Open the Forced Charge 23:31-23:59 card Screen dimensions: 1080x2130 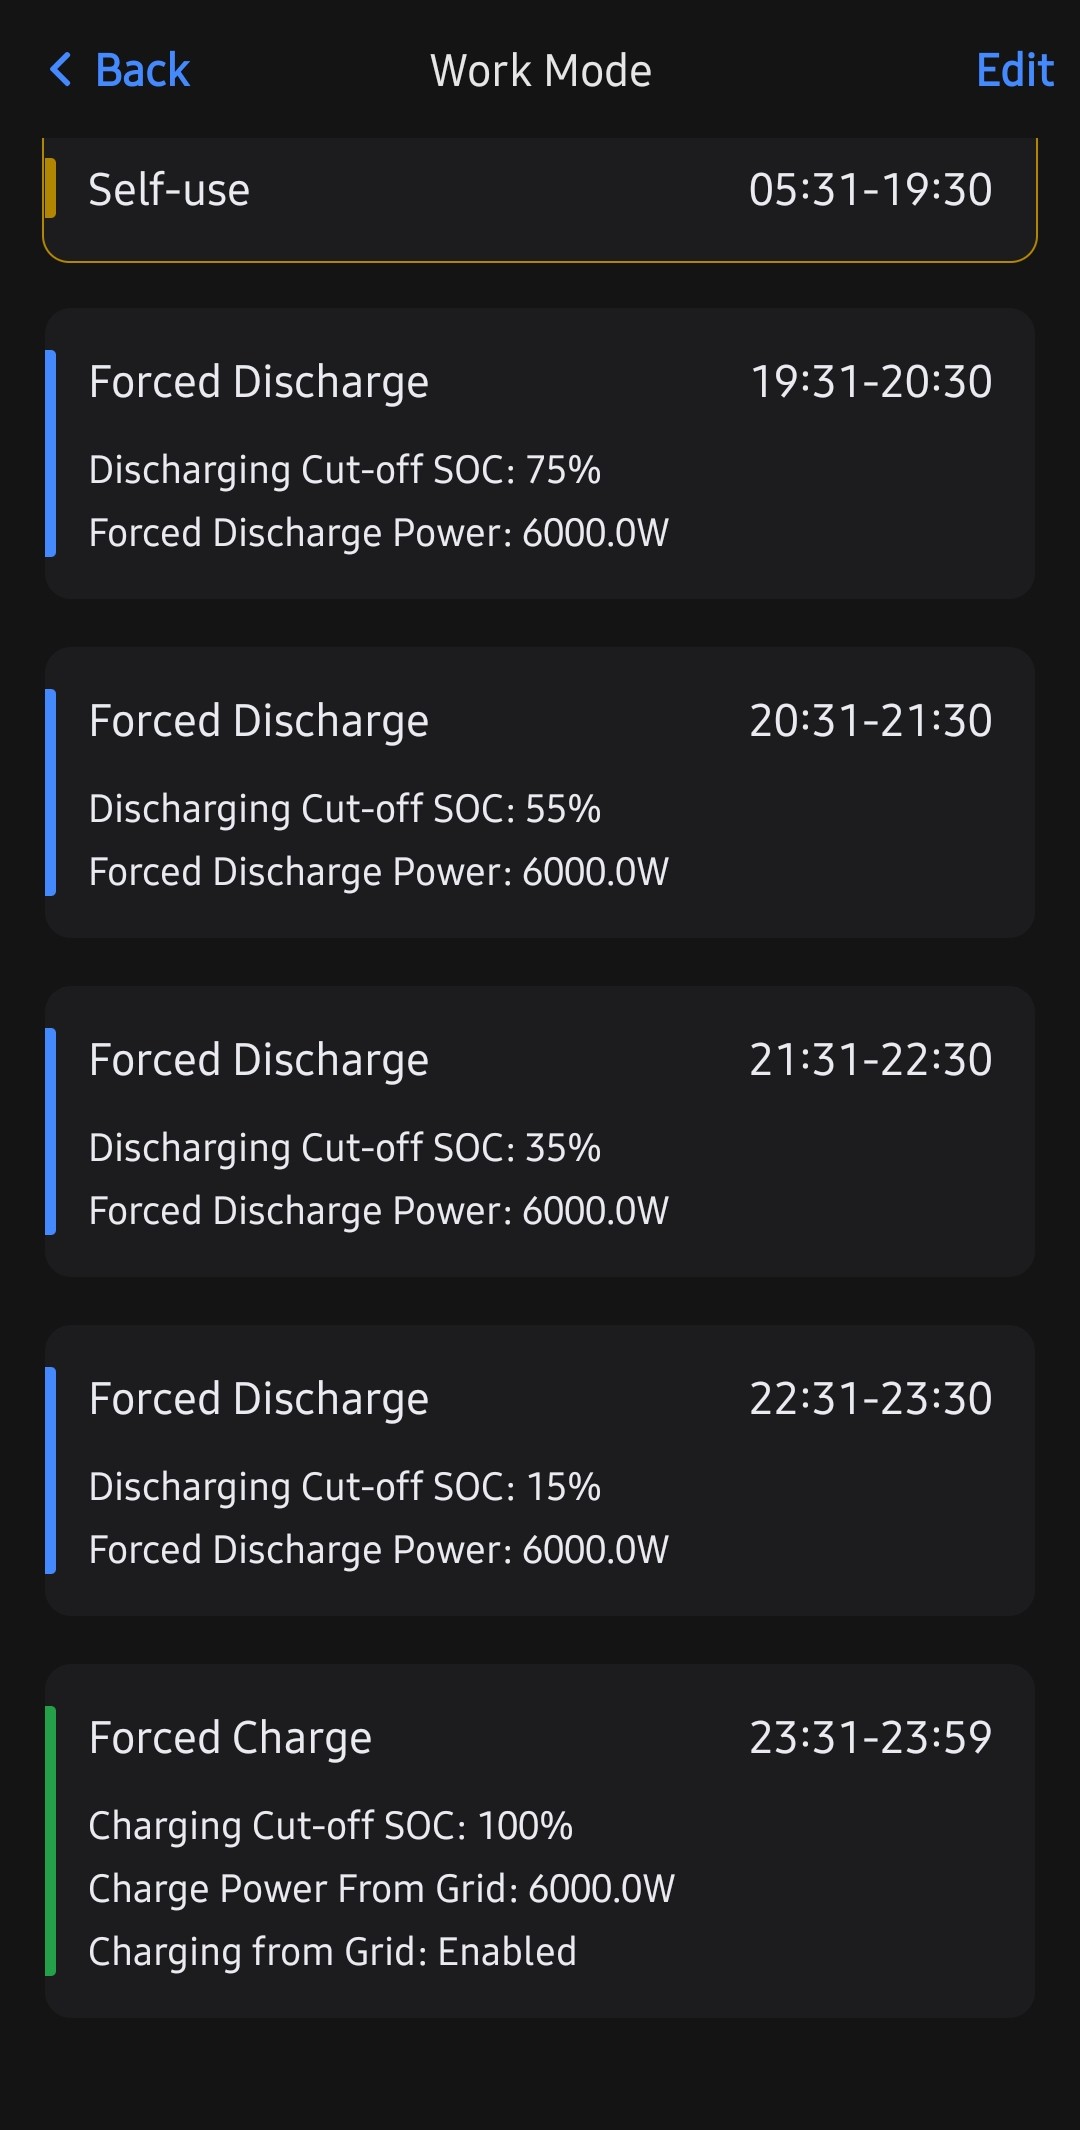540,1840
